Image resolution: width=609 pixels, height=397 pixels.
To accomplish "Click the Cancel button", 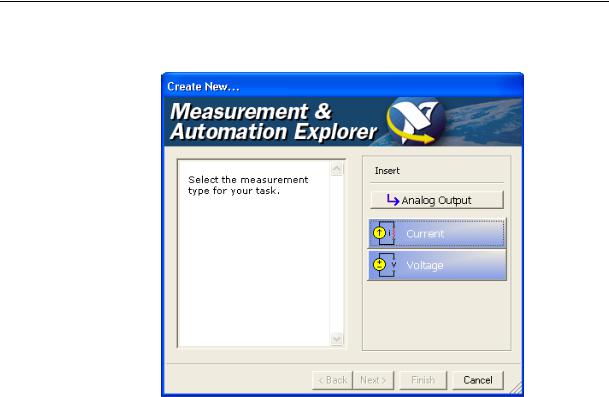I will 478,380.
